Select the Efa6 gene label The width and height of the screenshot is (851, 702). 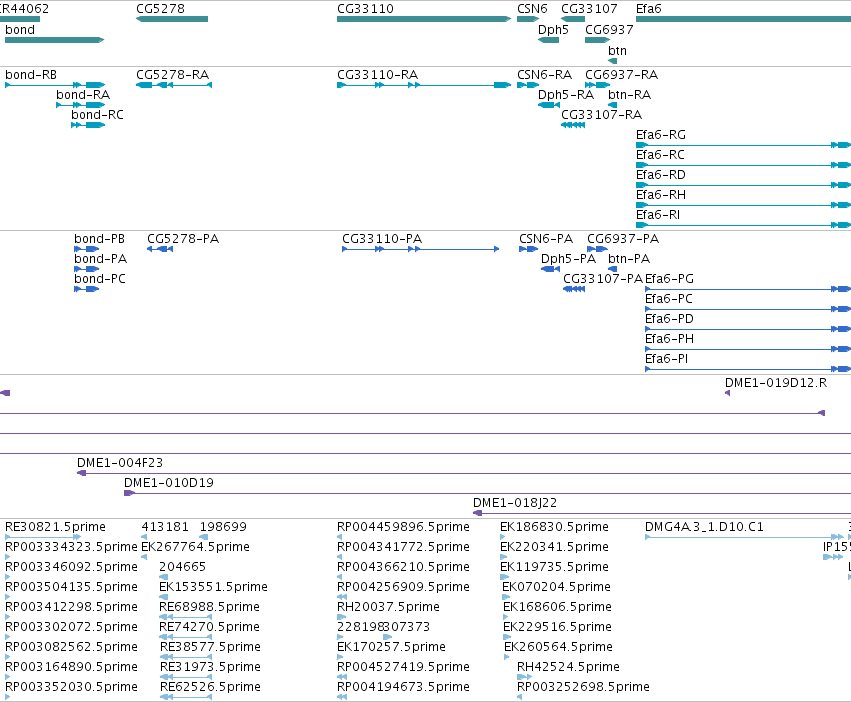pyautogui.click(x=649, y=9)
